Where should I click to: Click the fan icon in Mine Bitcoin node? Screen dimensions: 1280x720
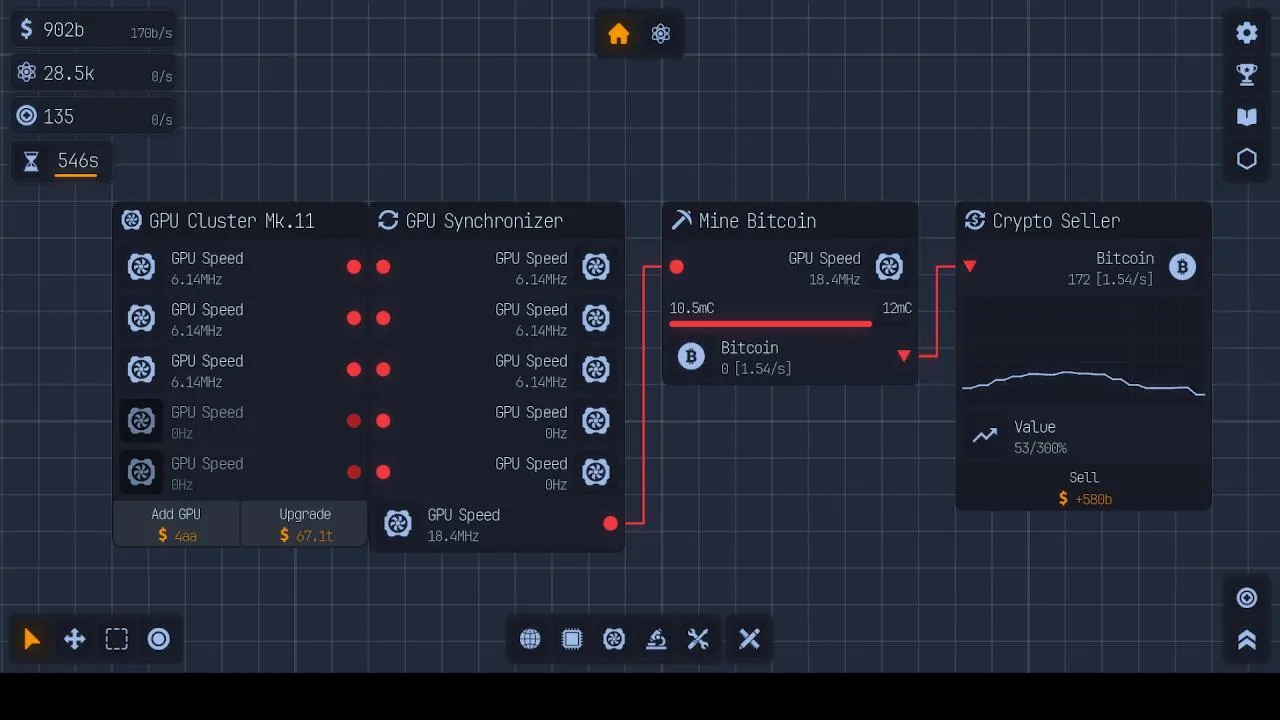tap(889, 267)
